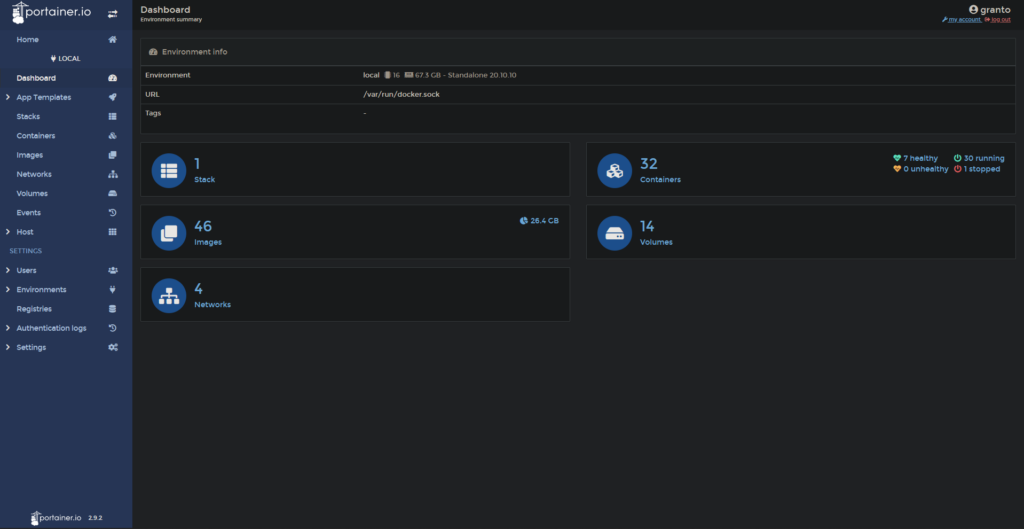Image resolution: width=1024 pixels, height=529 pixels.
Task: Open Images in the sidebar
Action: click(x=30, y=155)
